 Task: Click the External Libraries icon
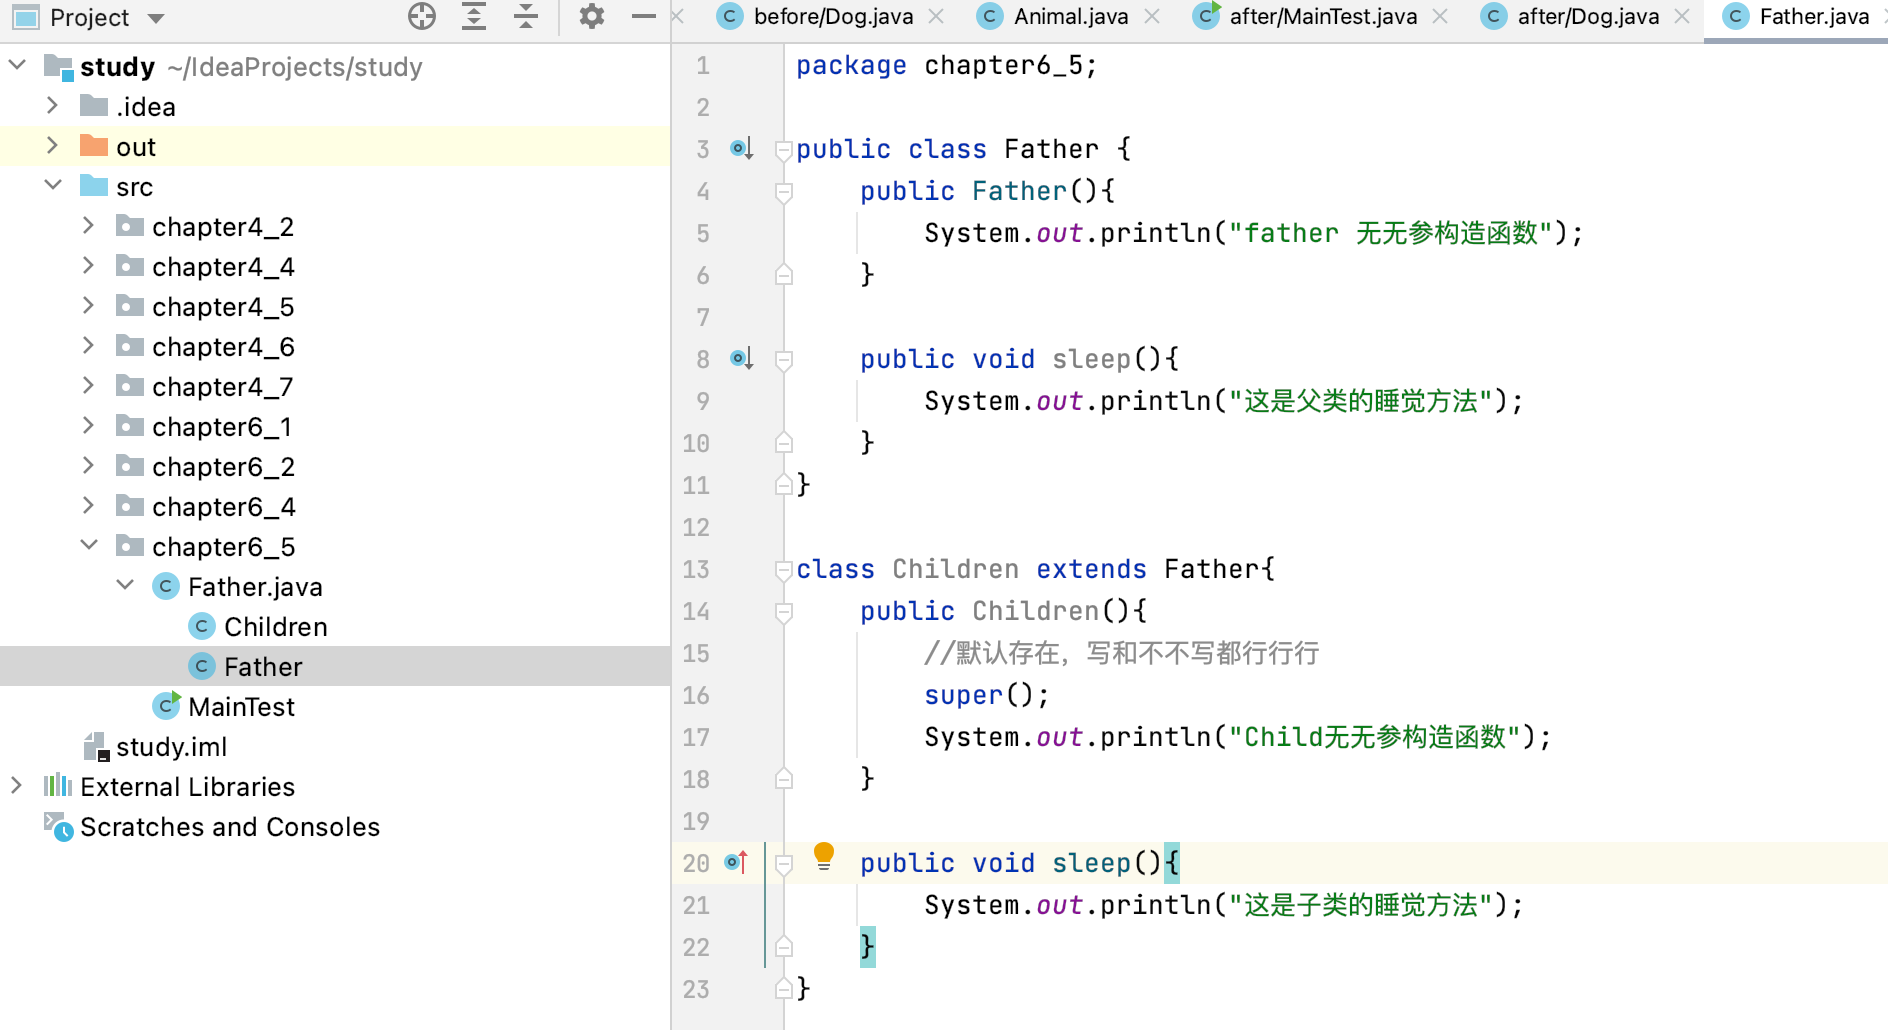pyautogui.click(x=58, y=786)
